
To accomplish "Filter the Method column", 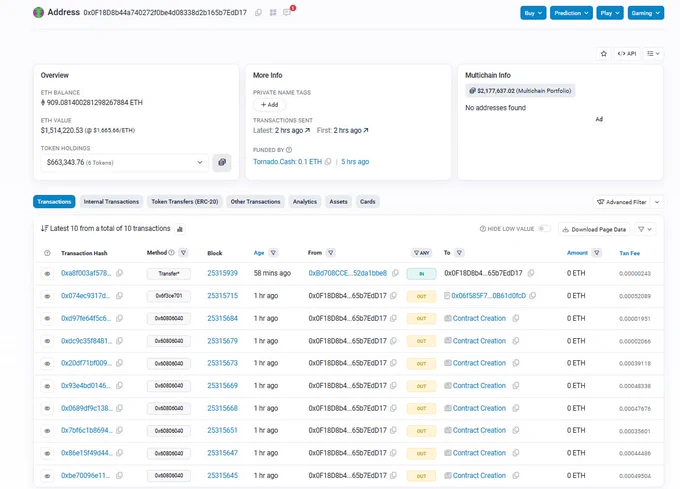I will (183, 253).
